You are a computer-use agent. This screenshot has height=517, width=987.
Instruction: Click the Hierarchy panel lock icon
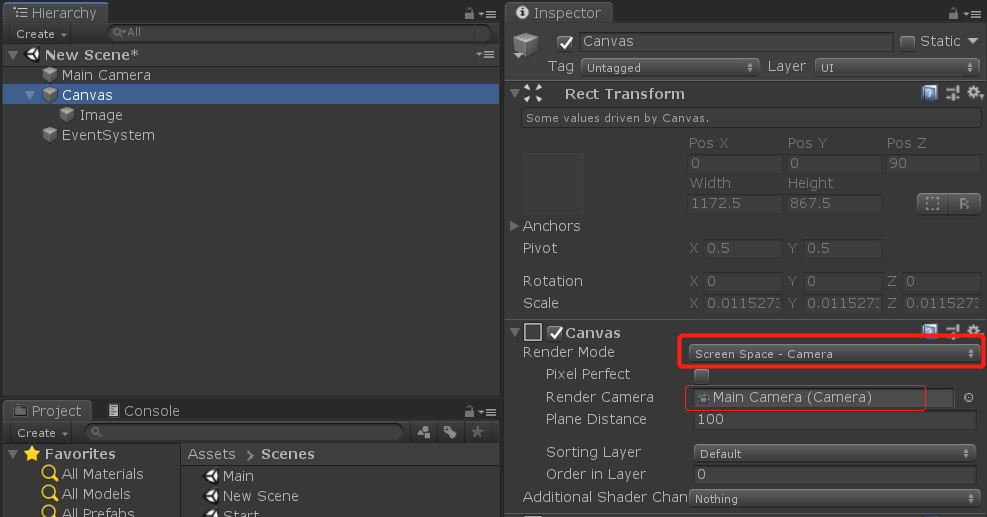[469, 13]
